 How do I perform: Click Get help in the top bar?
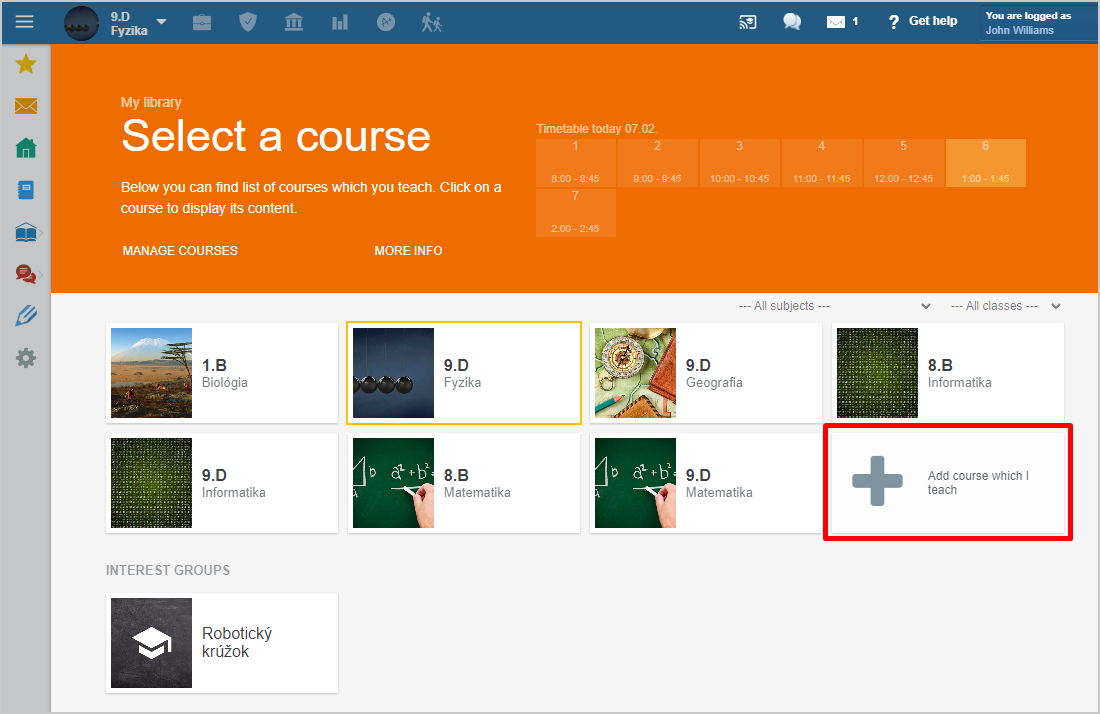922,21
